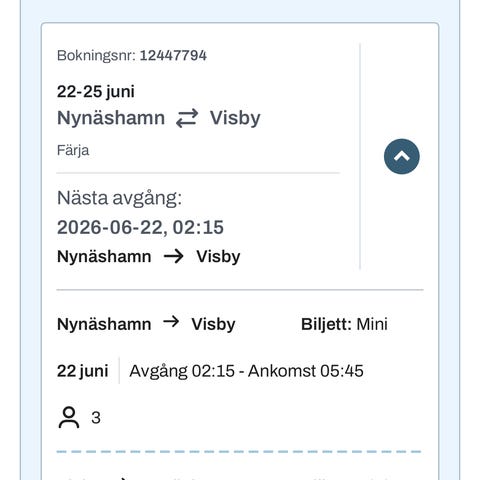
Task: Click the Biljett: Mini ticket type
Action: pos(344,324)
